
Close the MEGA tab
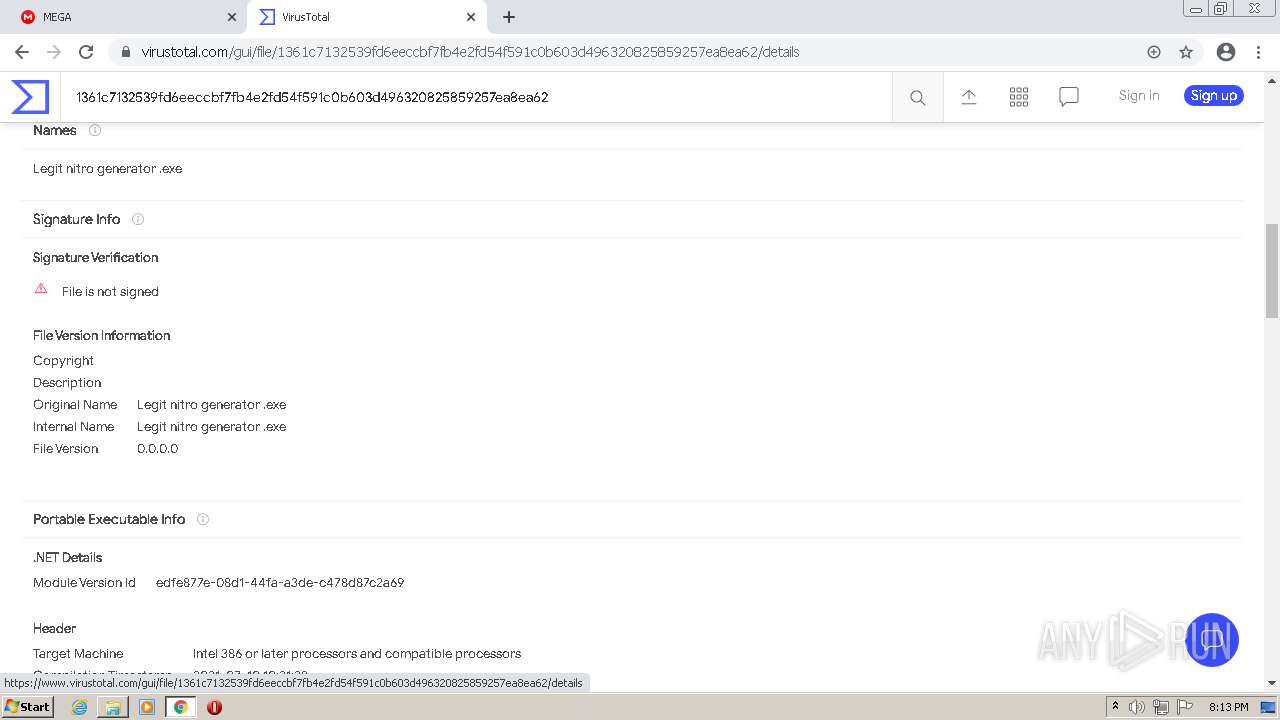point(232,17)
